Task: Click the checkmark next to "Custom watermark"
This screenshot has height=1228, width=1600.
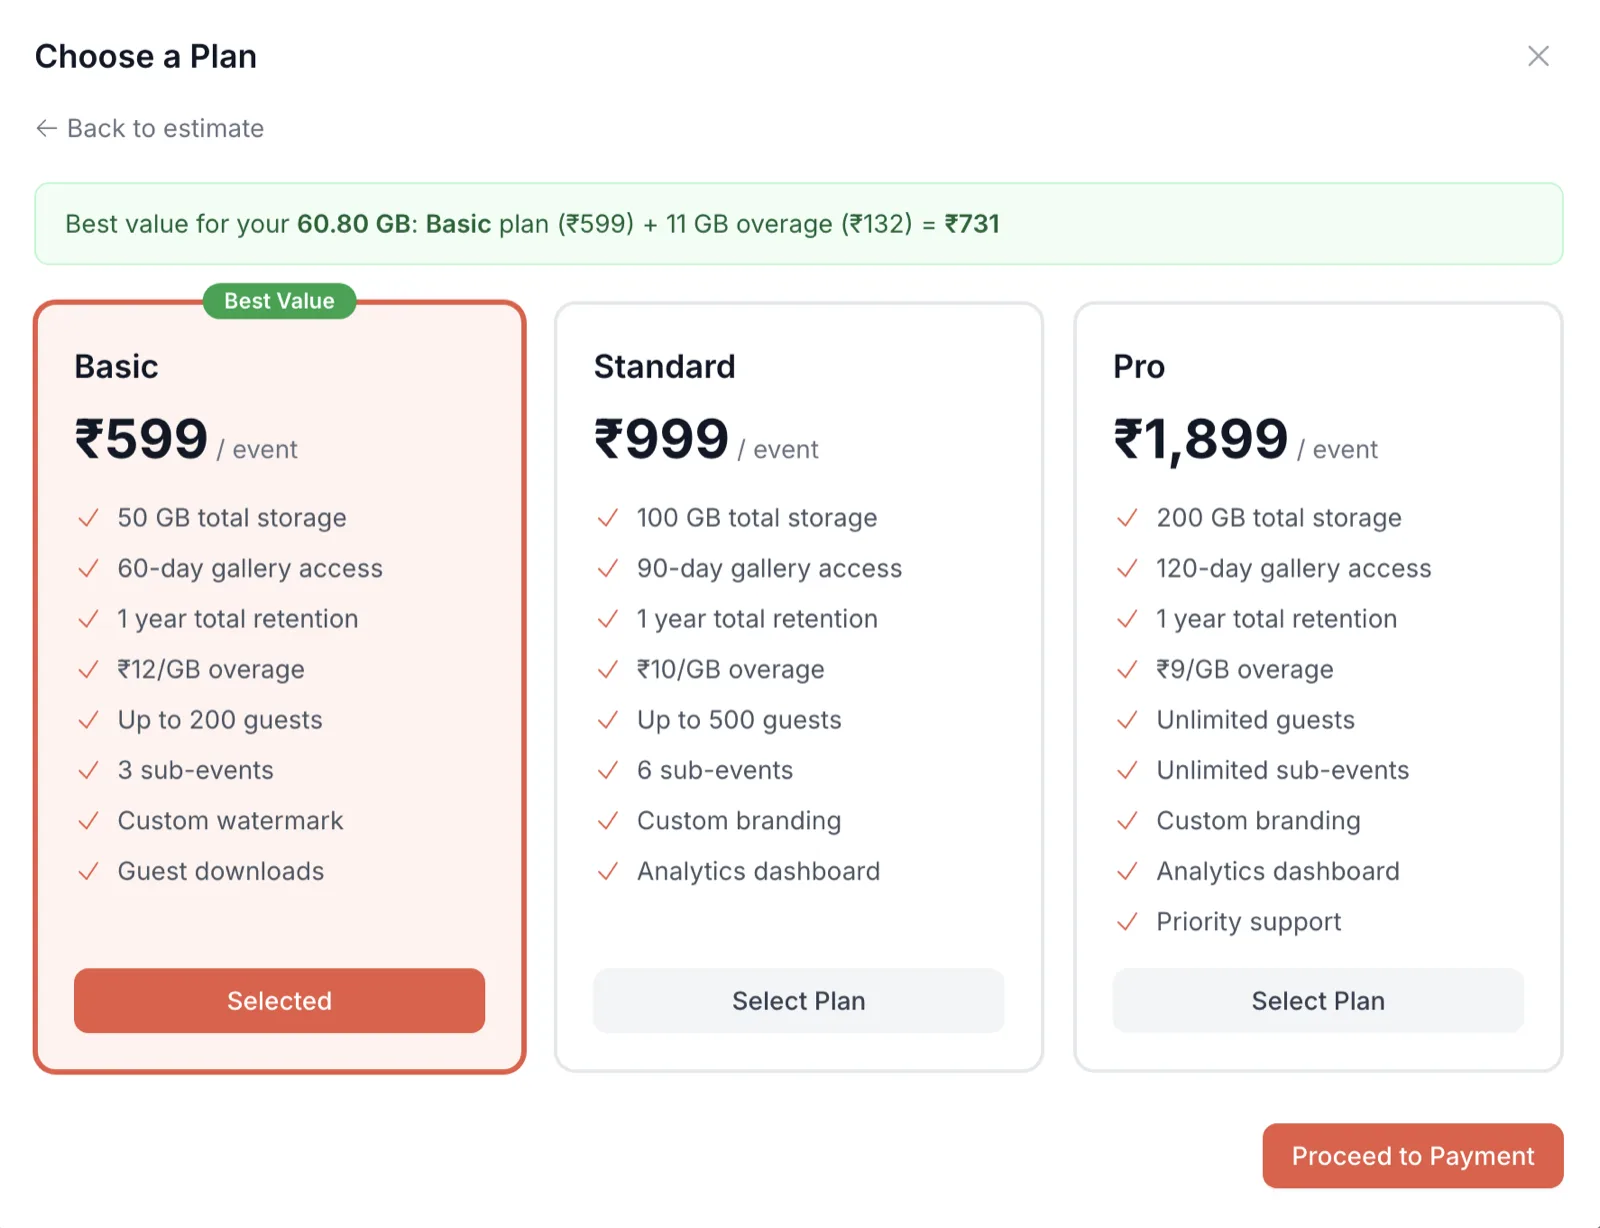Action: tap(87, 821)
